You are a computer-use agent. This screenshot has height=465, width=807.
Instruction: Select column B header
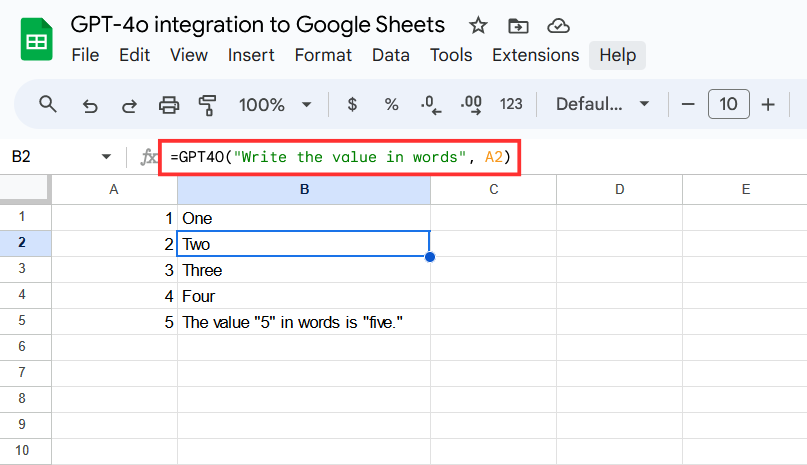[x=304, y=190]
